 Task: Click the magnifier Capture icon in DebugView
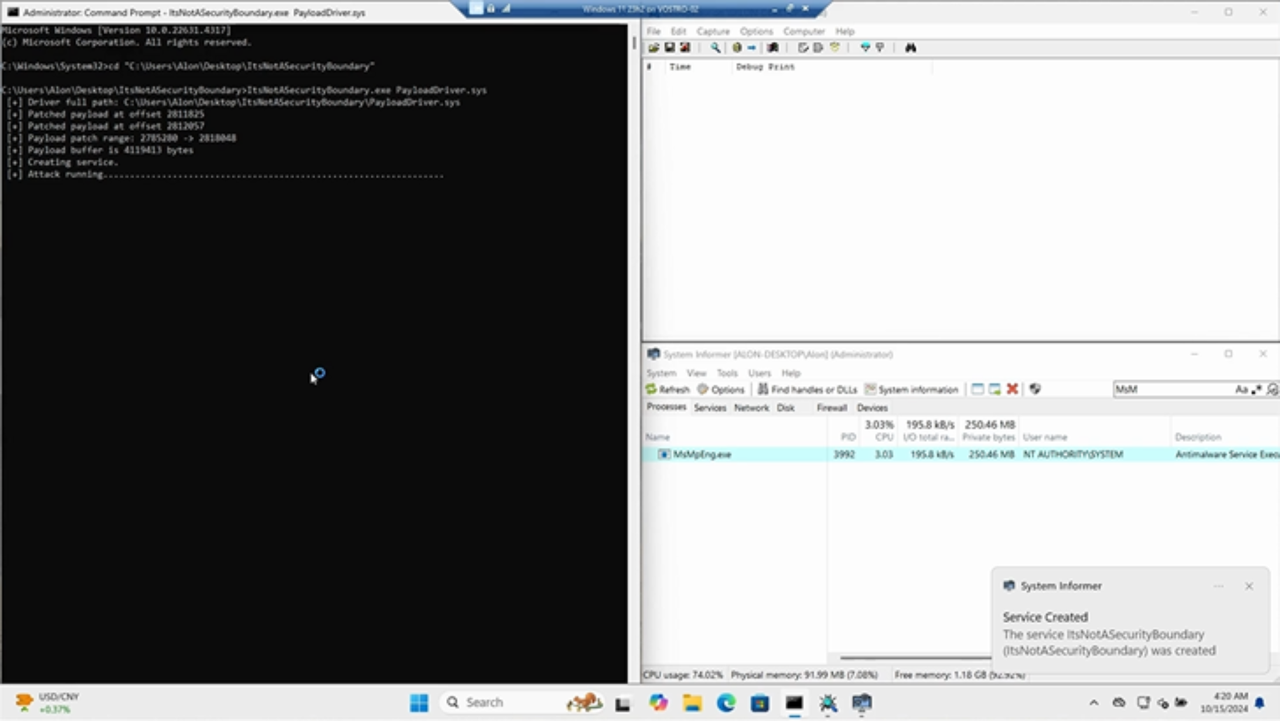click(715, 48)
